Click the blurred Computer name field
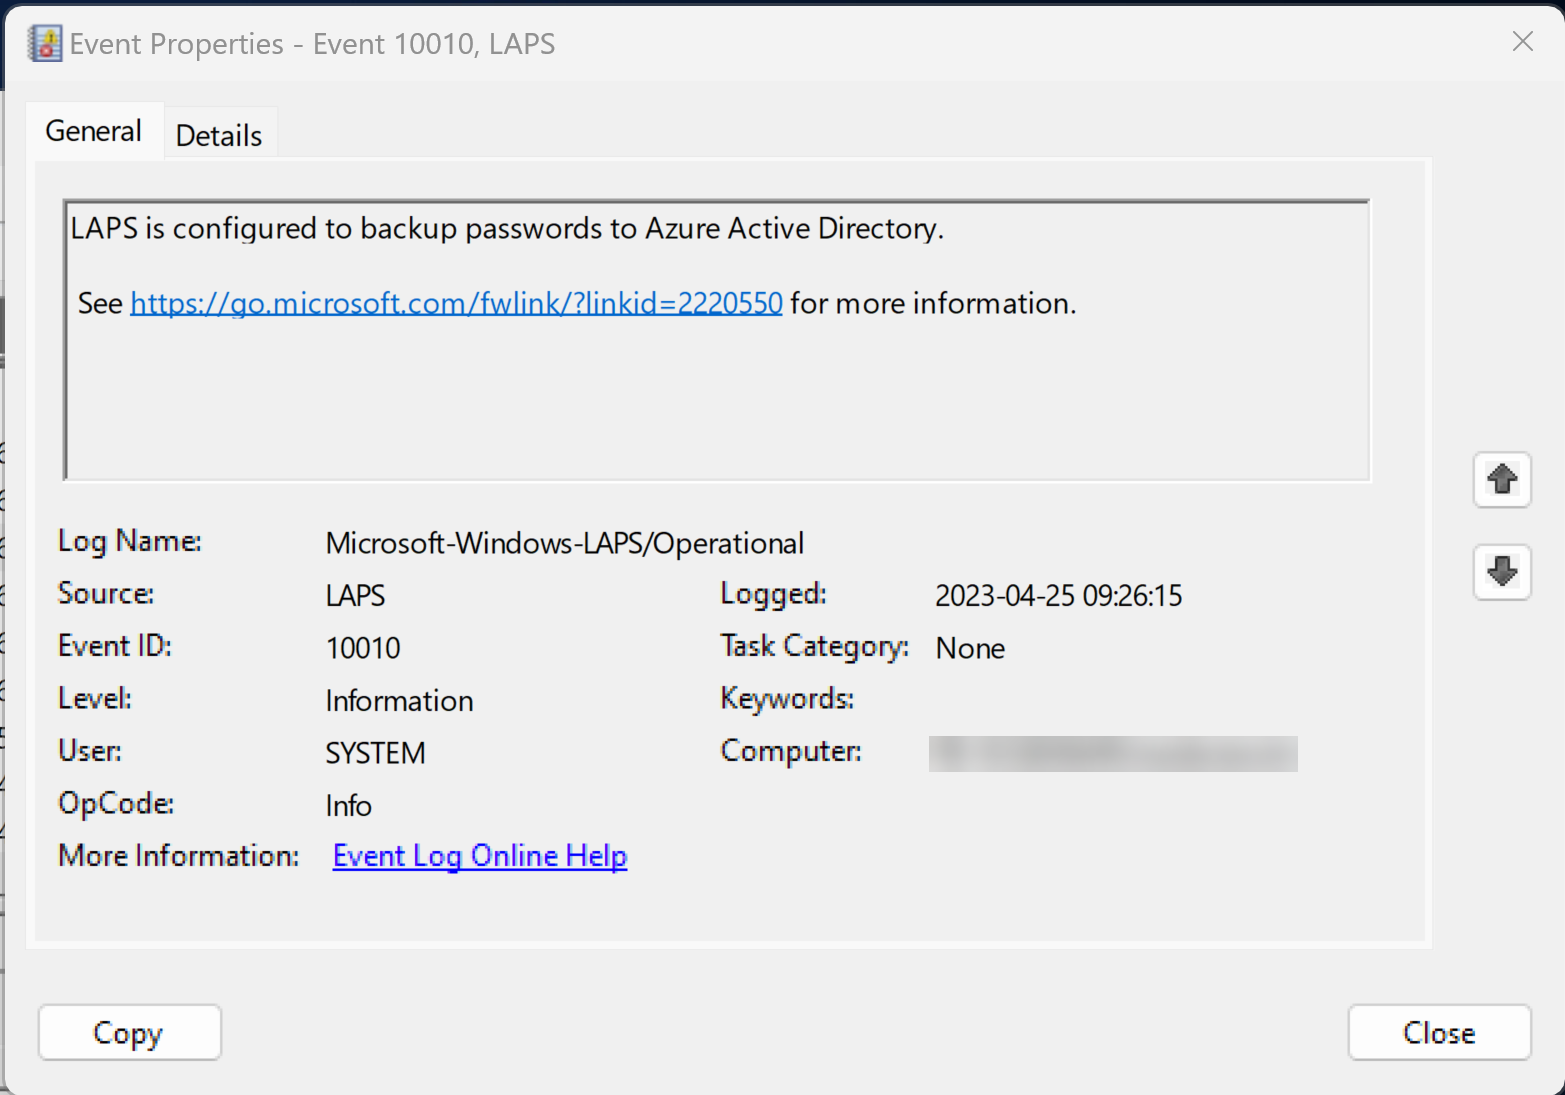Screen dimensions: 1565x1095 point(1112,754)
